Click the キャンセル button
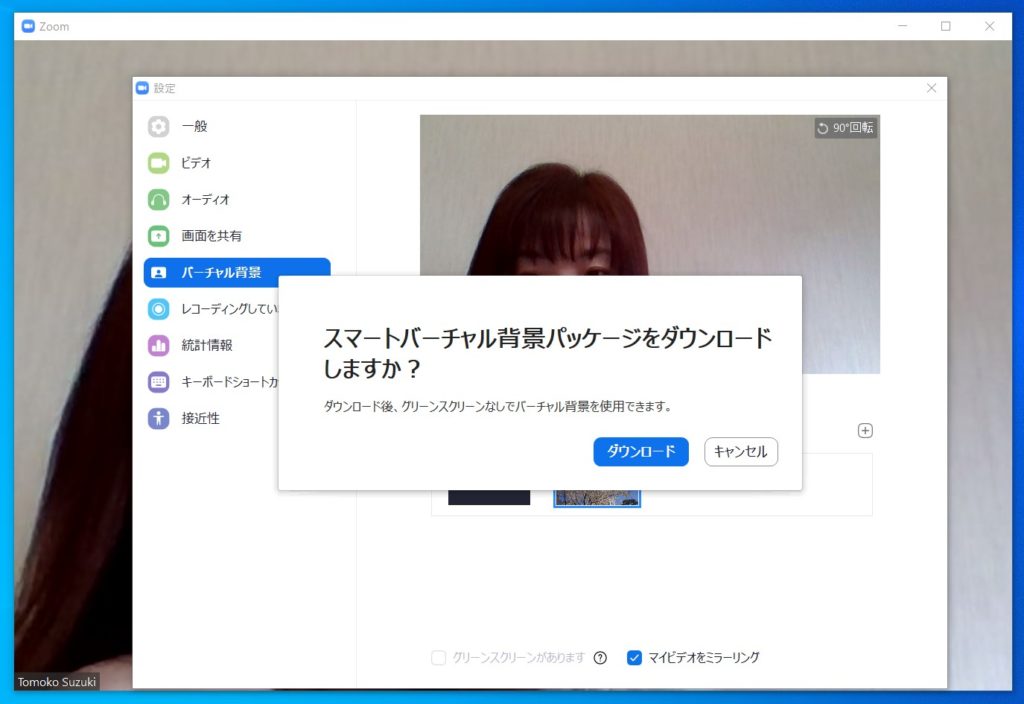1024x704 pixels. point(741,452)
